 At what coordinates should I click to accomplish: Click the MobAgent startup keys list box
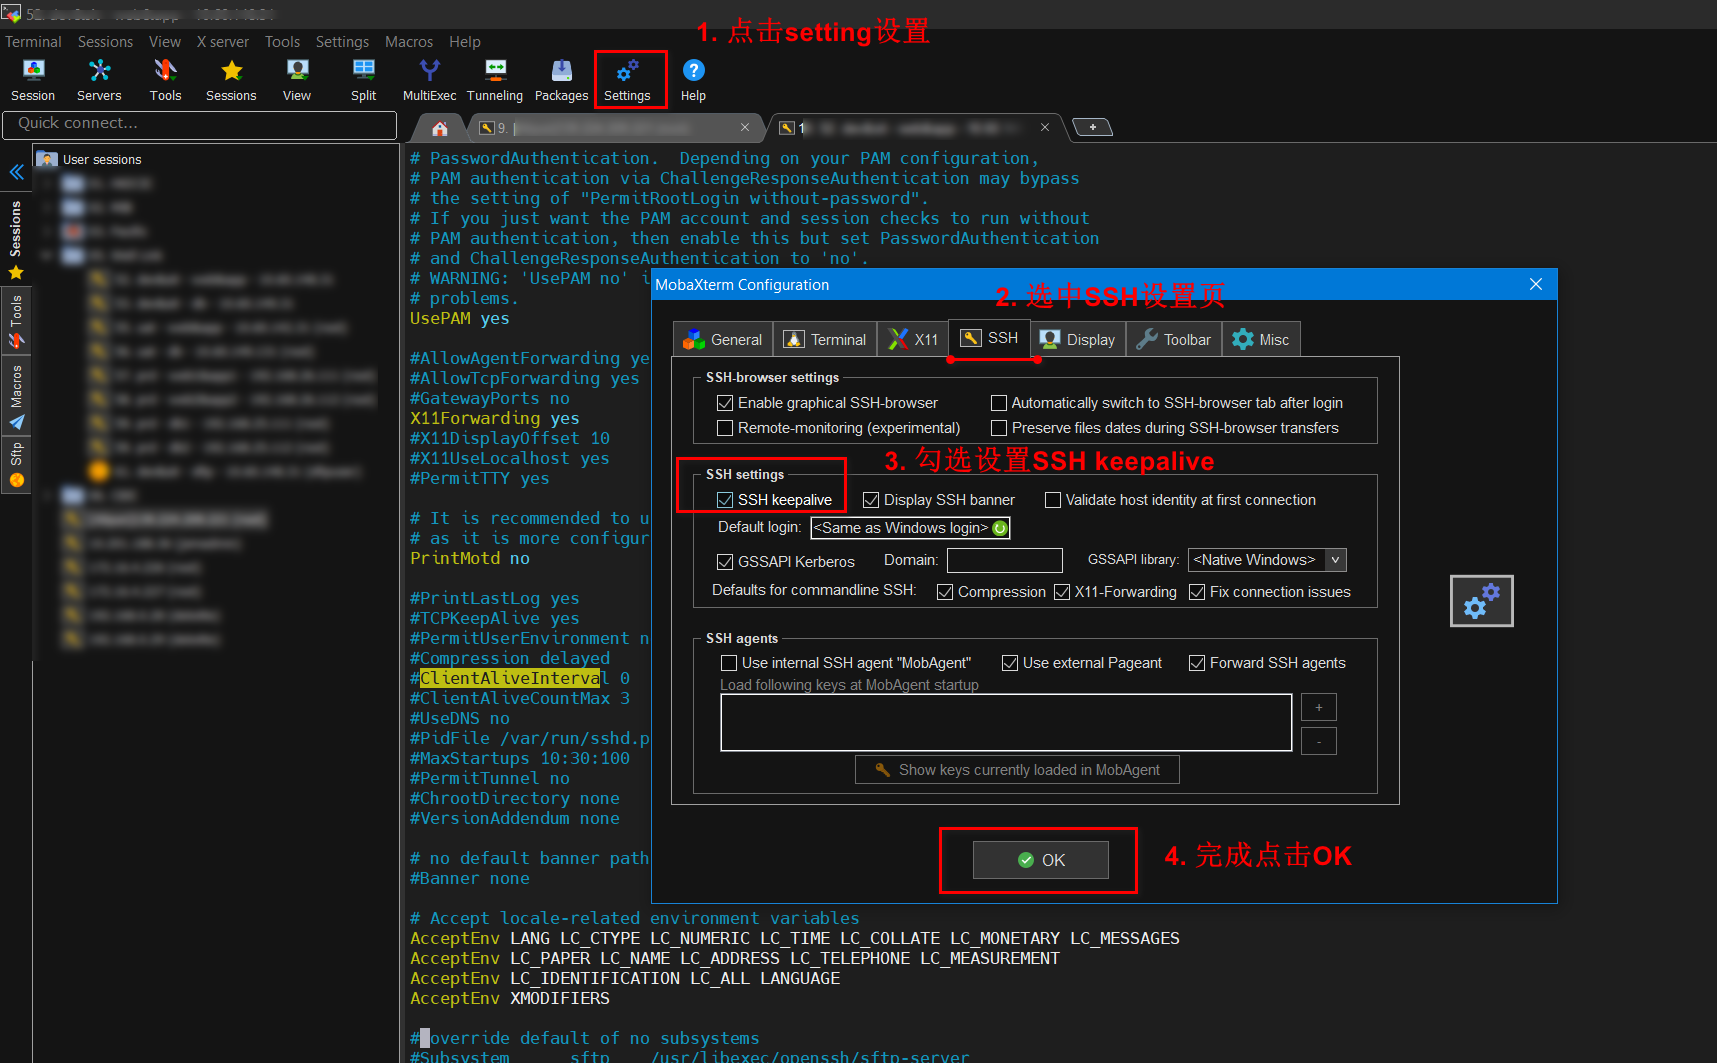tap(1006, 722)
